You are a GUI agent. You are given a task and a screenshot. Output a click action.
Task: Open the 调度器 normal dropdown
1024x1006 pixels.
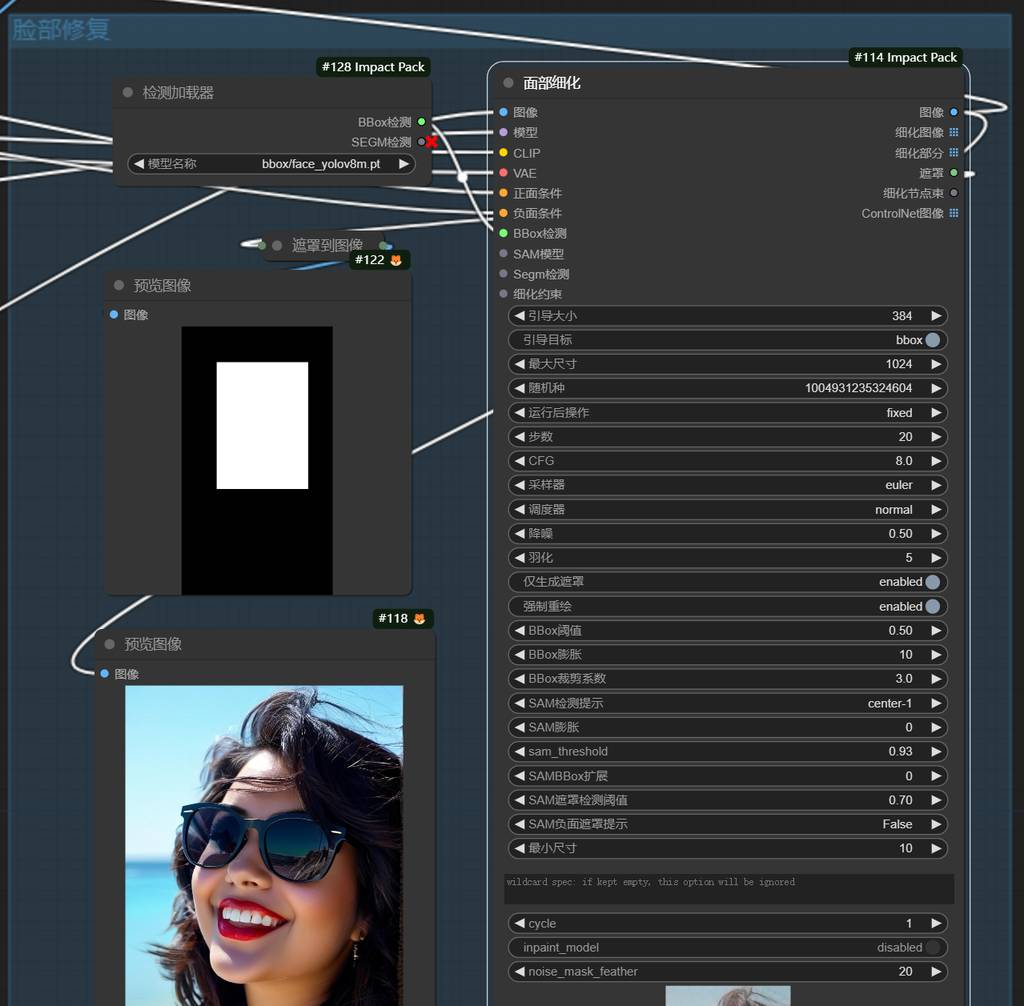coord(727,509)
